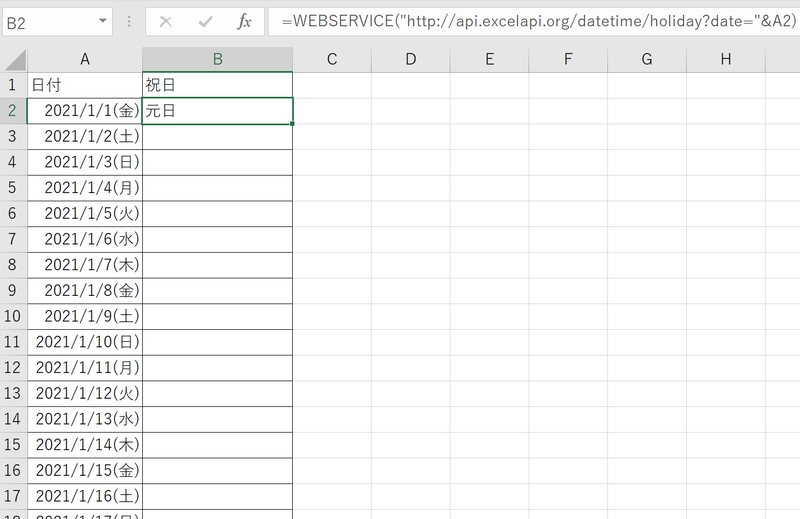Select column H header
The height and width of the screenshot is (519, 800).
tap(725, 60)
